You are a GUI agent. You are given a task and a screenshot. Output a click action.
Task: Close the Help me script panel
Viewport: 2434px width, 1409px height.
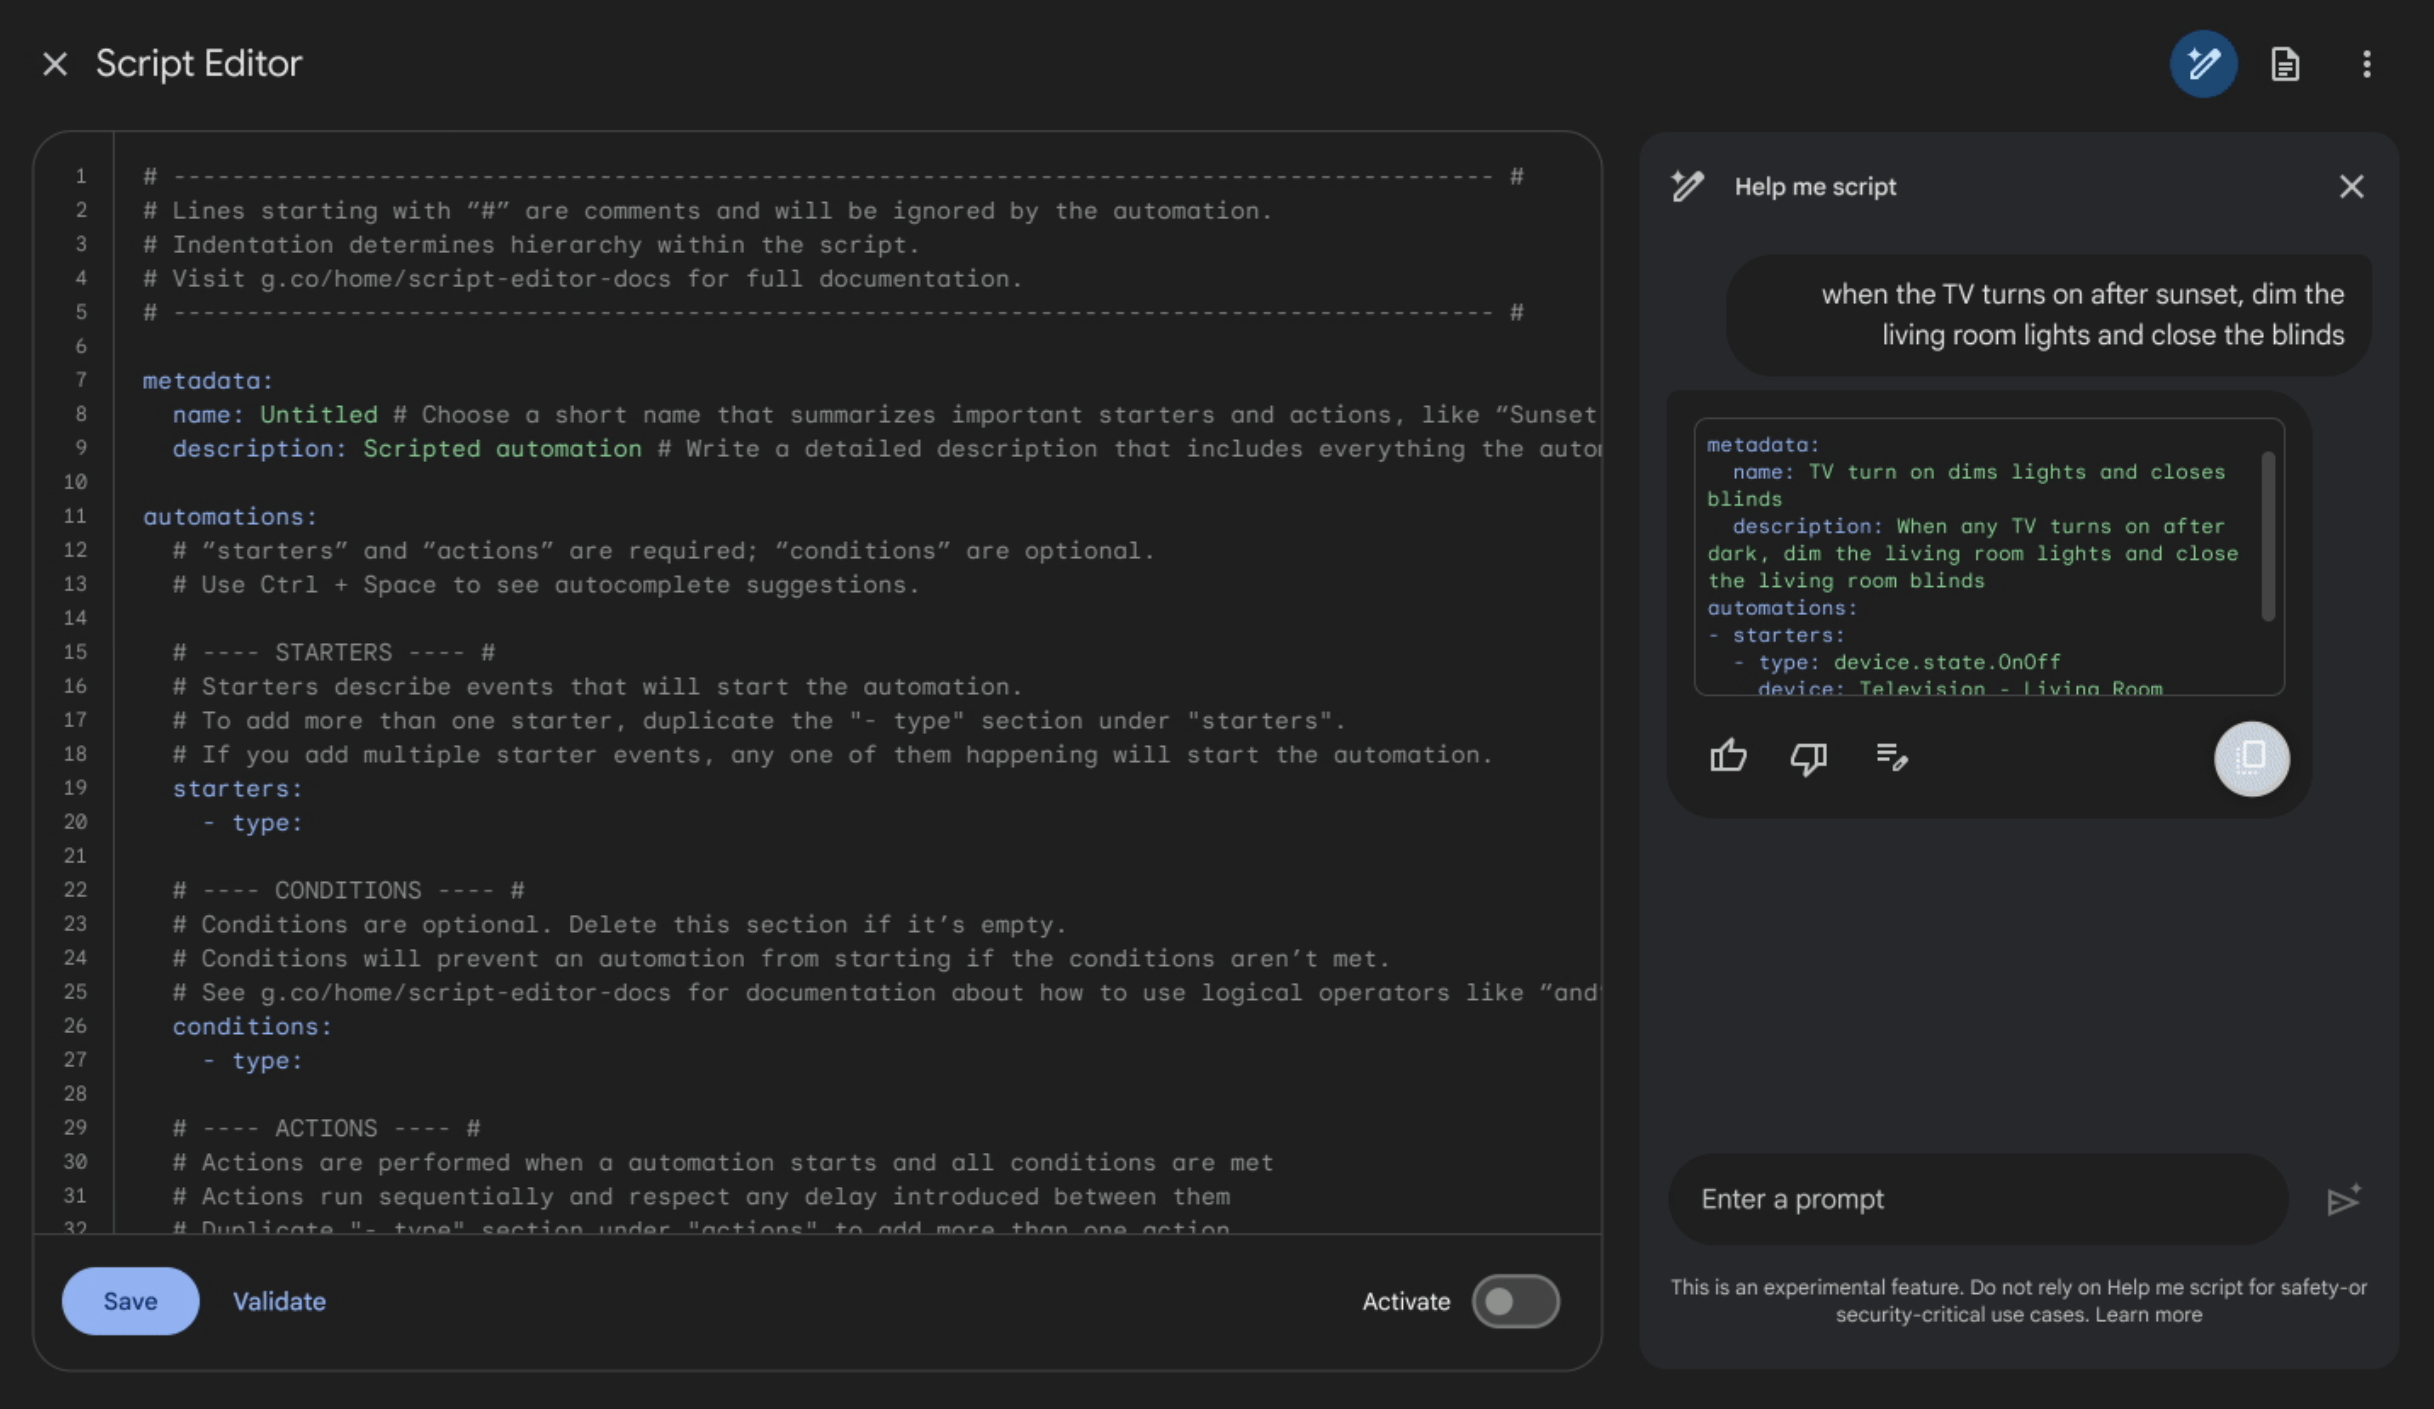pos(2351,187)
